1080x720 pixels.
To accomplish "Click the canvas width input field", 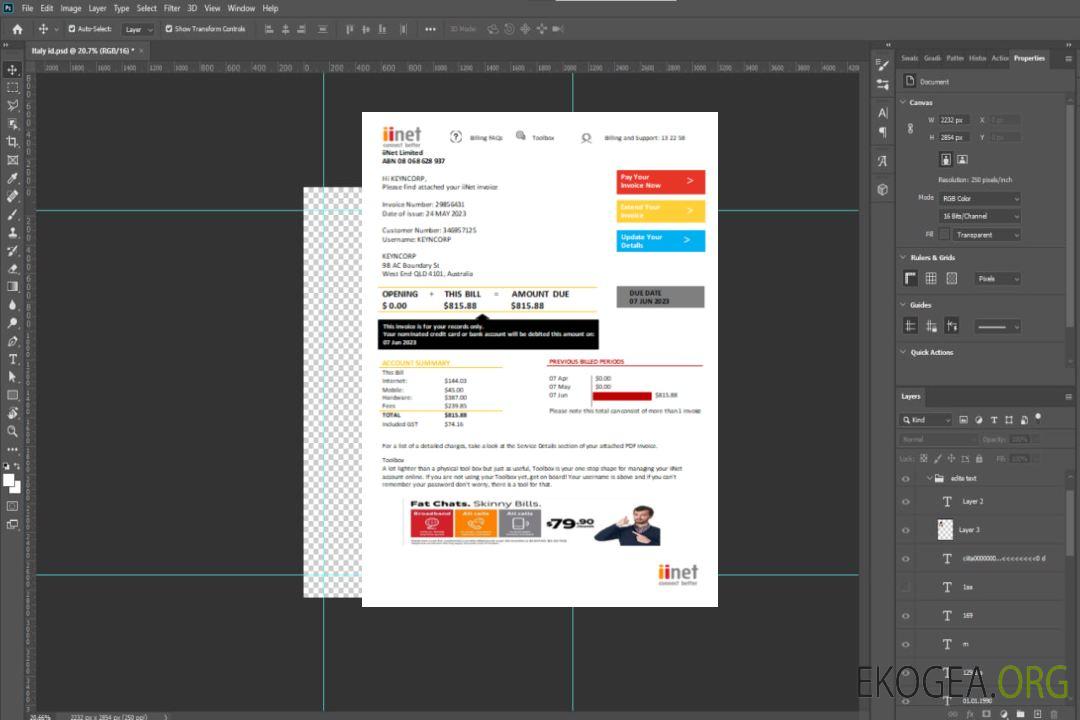I will point(954,120).
